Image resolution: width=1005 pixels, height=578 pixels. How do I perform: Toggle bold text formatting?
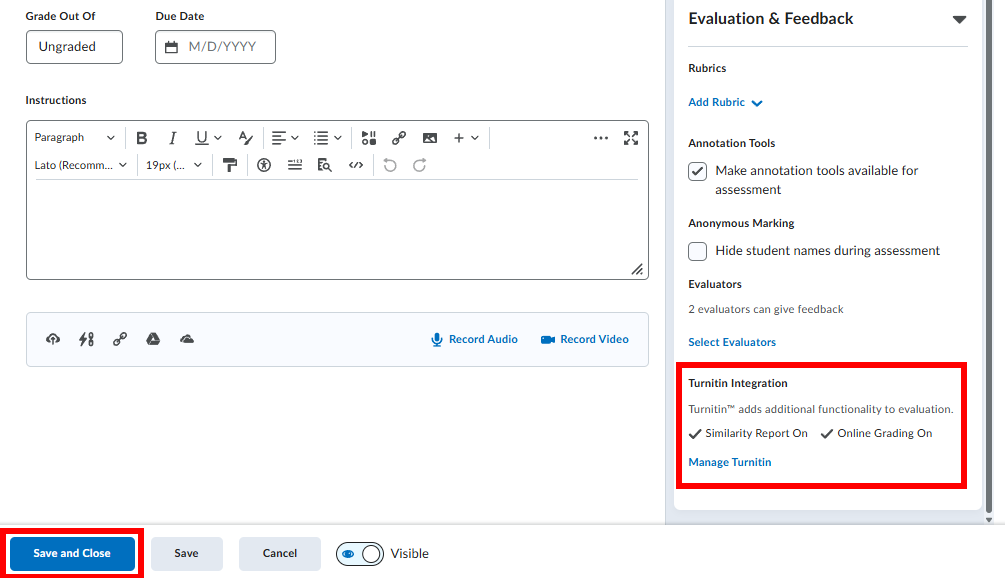[x=142, y=138]
